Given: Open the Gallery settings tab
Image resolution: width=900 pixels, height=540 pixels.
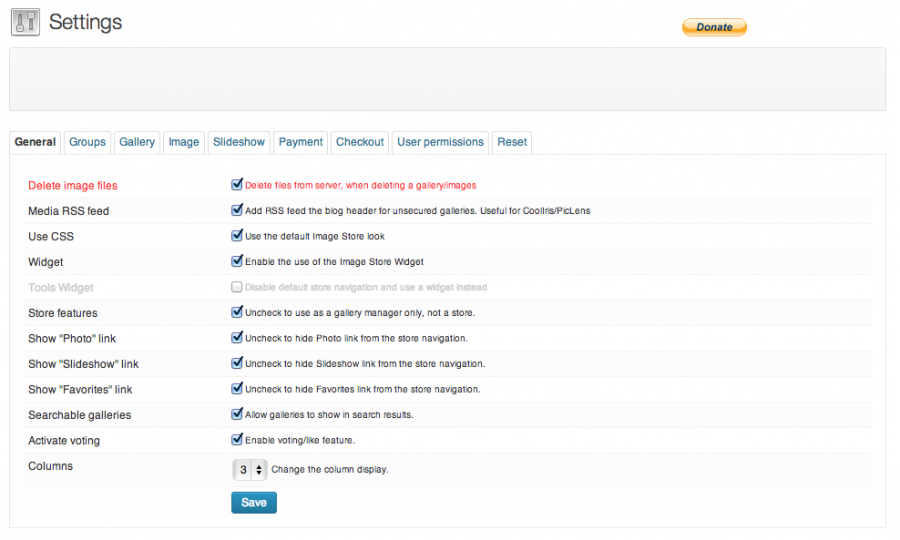Looking at the screenshot, I should (137, 142).
